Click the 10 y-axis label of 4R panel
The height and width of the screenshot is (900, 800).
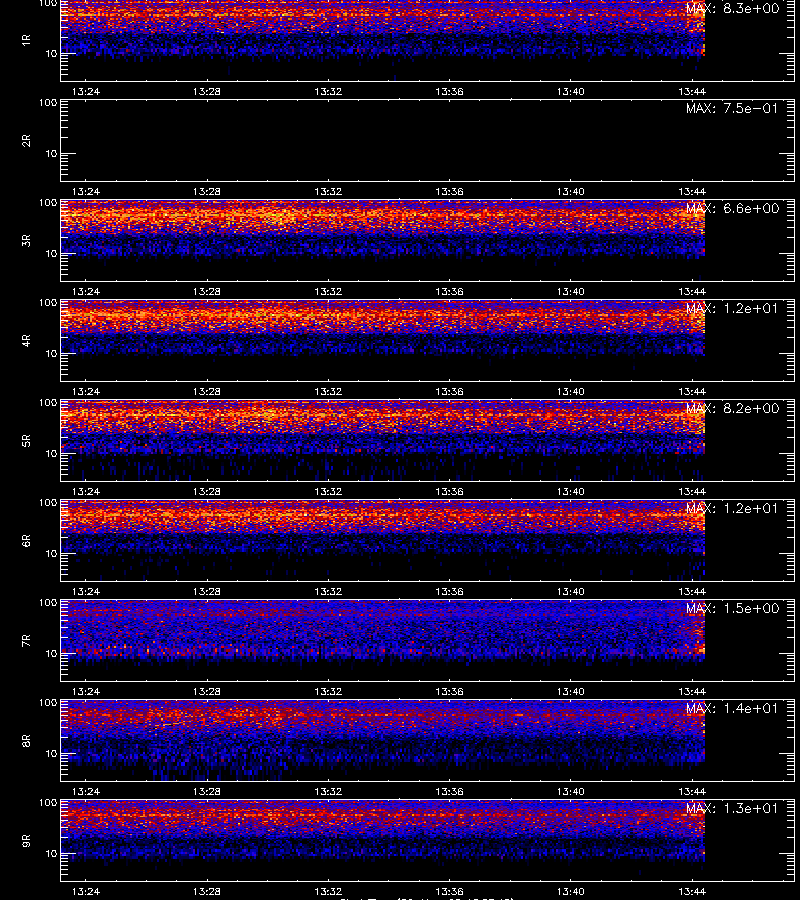point(51,354)
